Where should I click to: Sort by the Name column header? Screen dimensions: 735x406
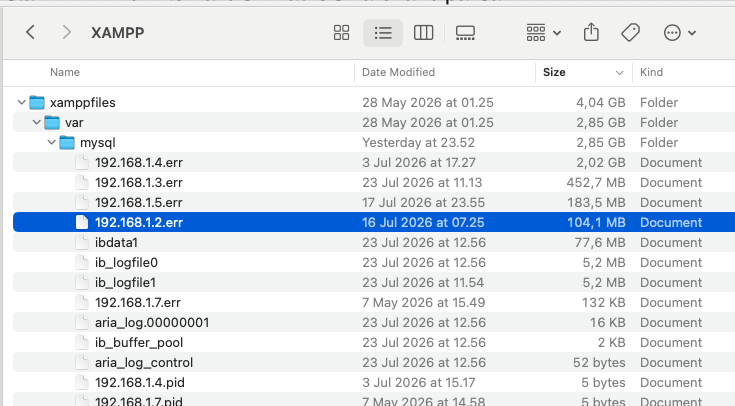tap(65, 72)
